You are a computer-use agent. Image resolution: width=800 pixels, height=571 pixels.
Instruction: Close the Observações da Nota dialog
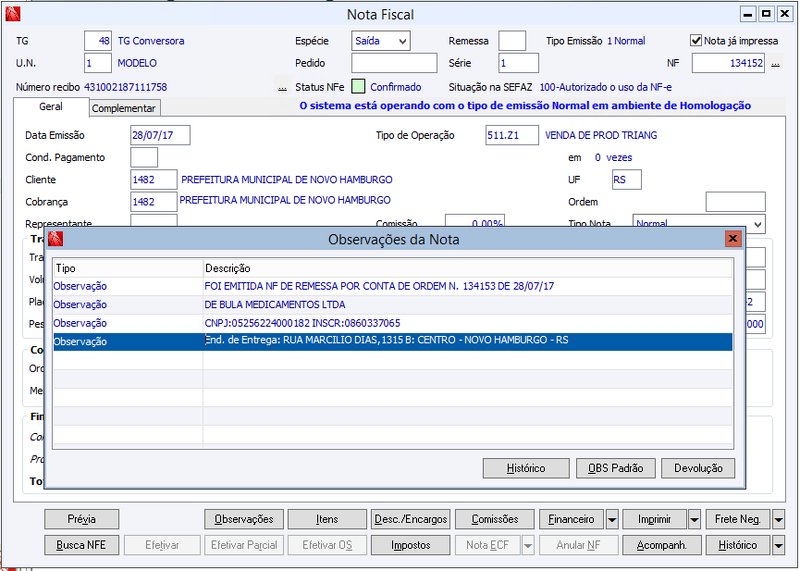[733, 238]
